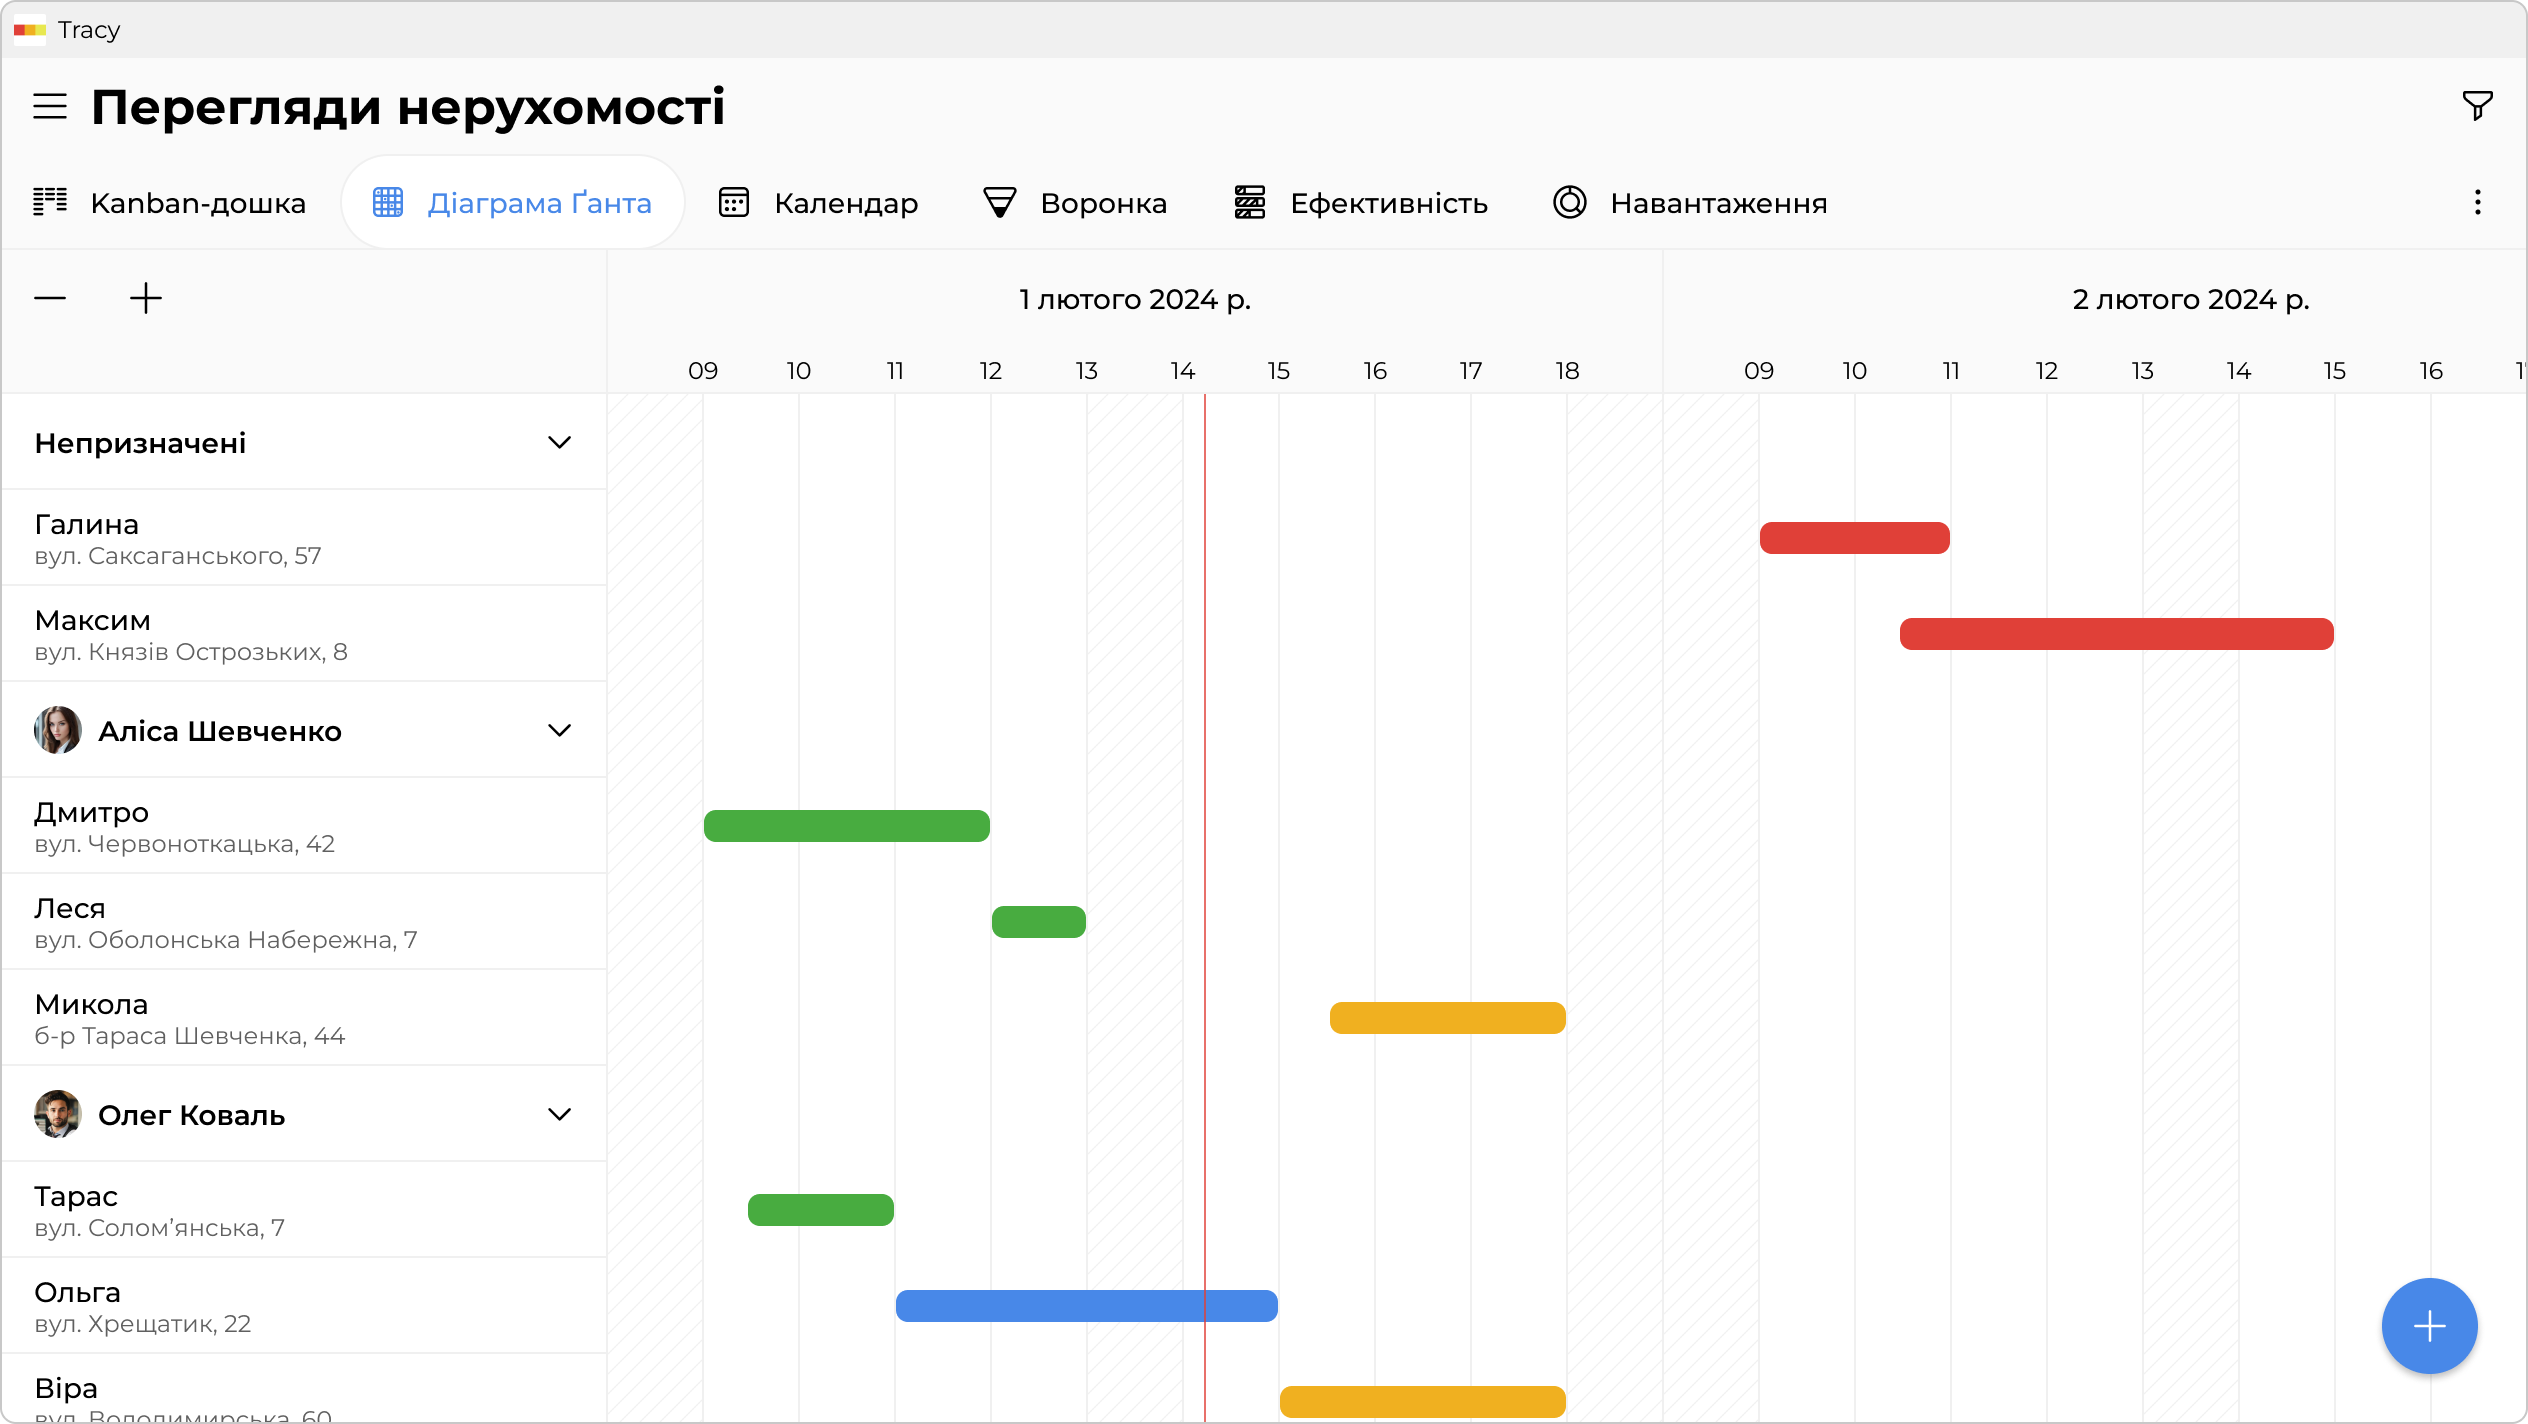This screenshot has height=1424, width=2528.
Task: Open the Календар tab
Action: 818,203
